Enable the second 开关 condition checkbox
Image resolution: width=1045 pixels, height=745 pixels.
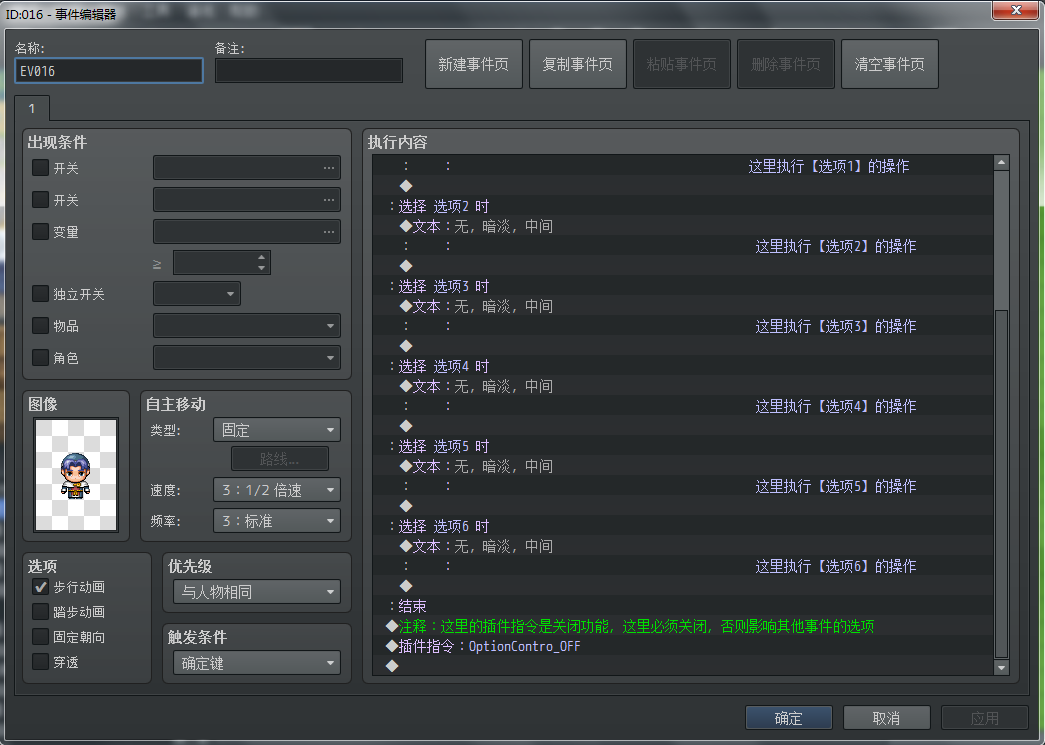[x=41, y=199]
